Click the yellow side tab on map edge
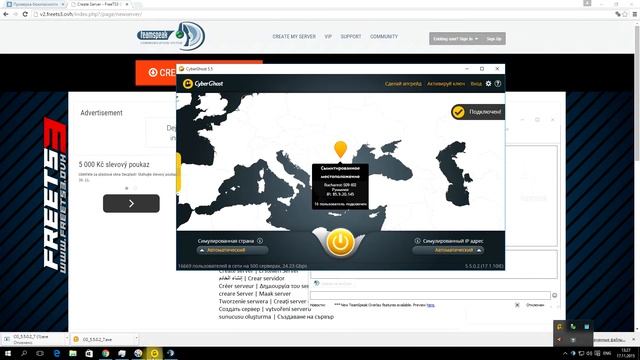 click(178, 173)
